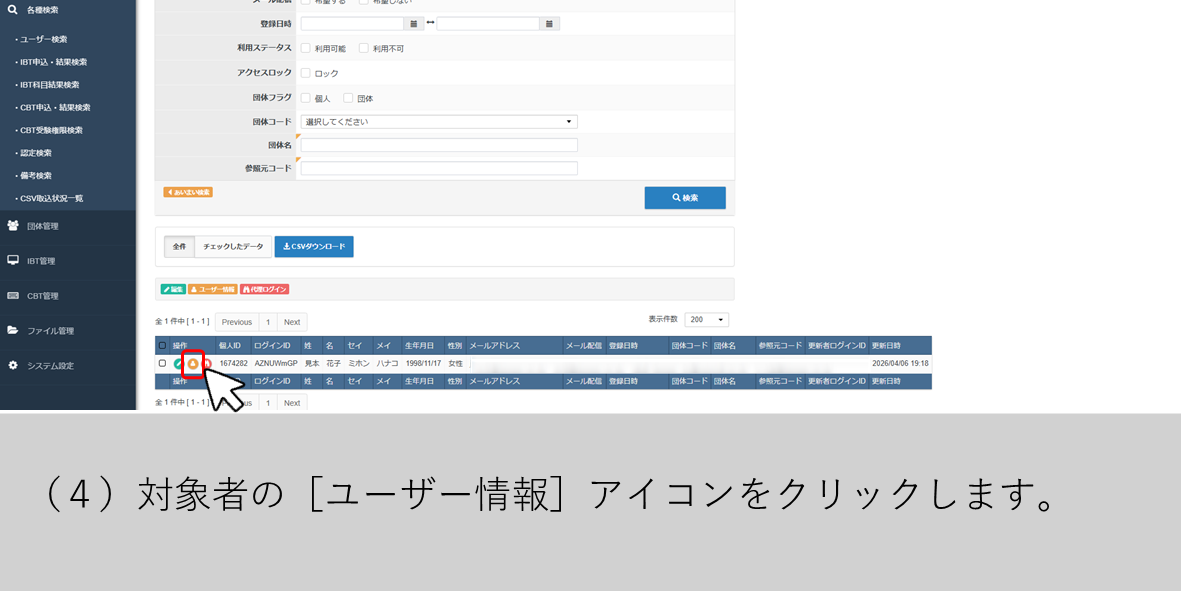This screenshot has width=1181, height=591.
Task: Click the green edit icon in row 1674282
Action: point(179,364)
